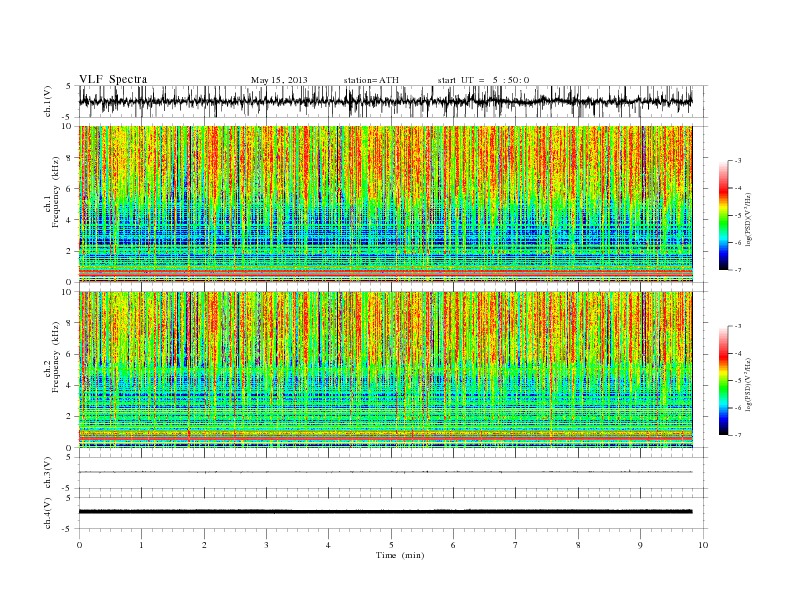The image size is (792, 612).
Task: Click the ch.3 voltage trace panel
Action: pyautogui.click(x=393, y=473)
